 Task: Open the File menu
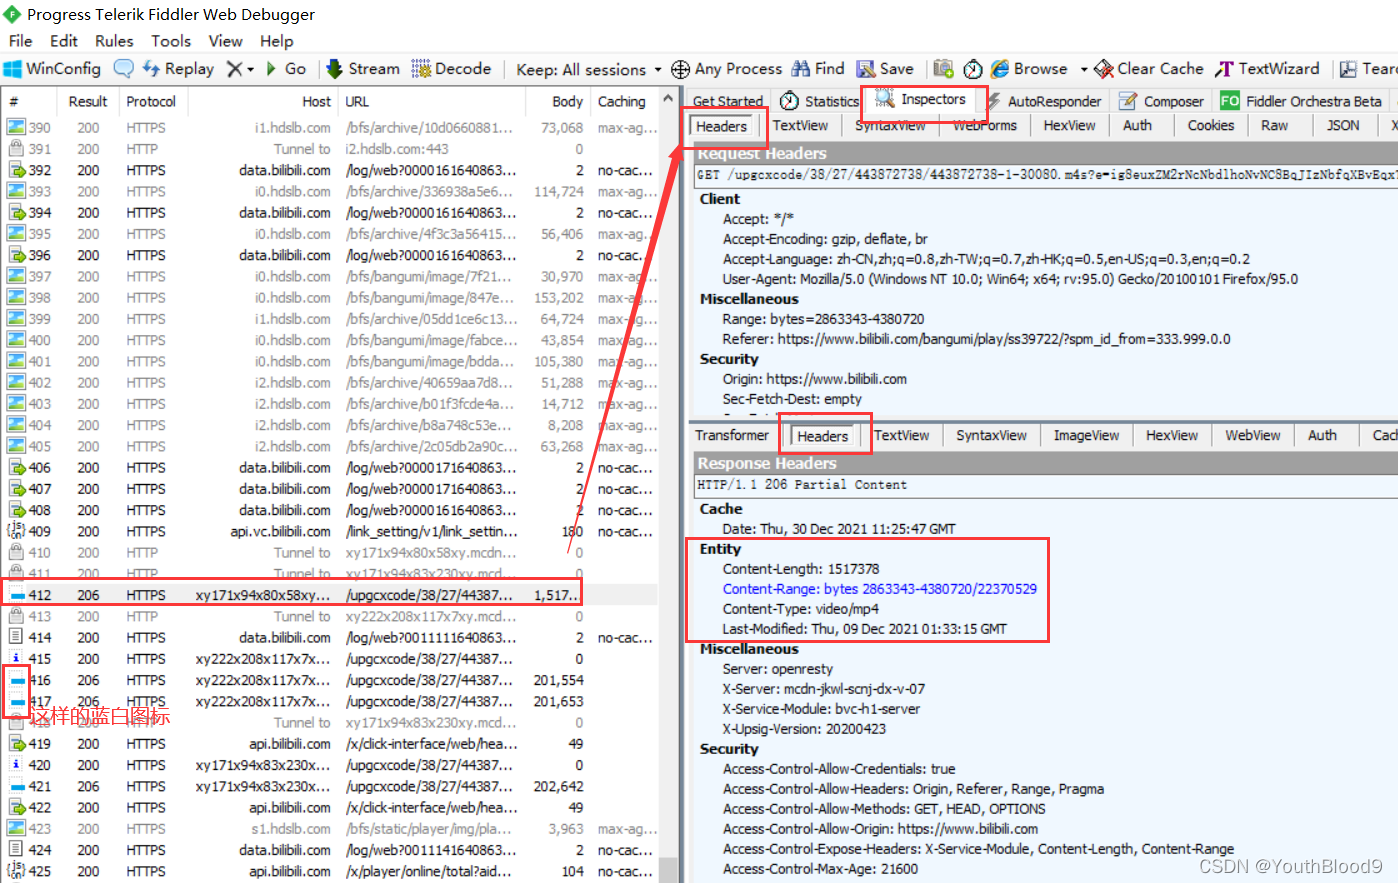pos(21,41)
